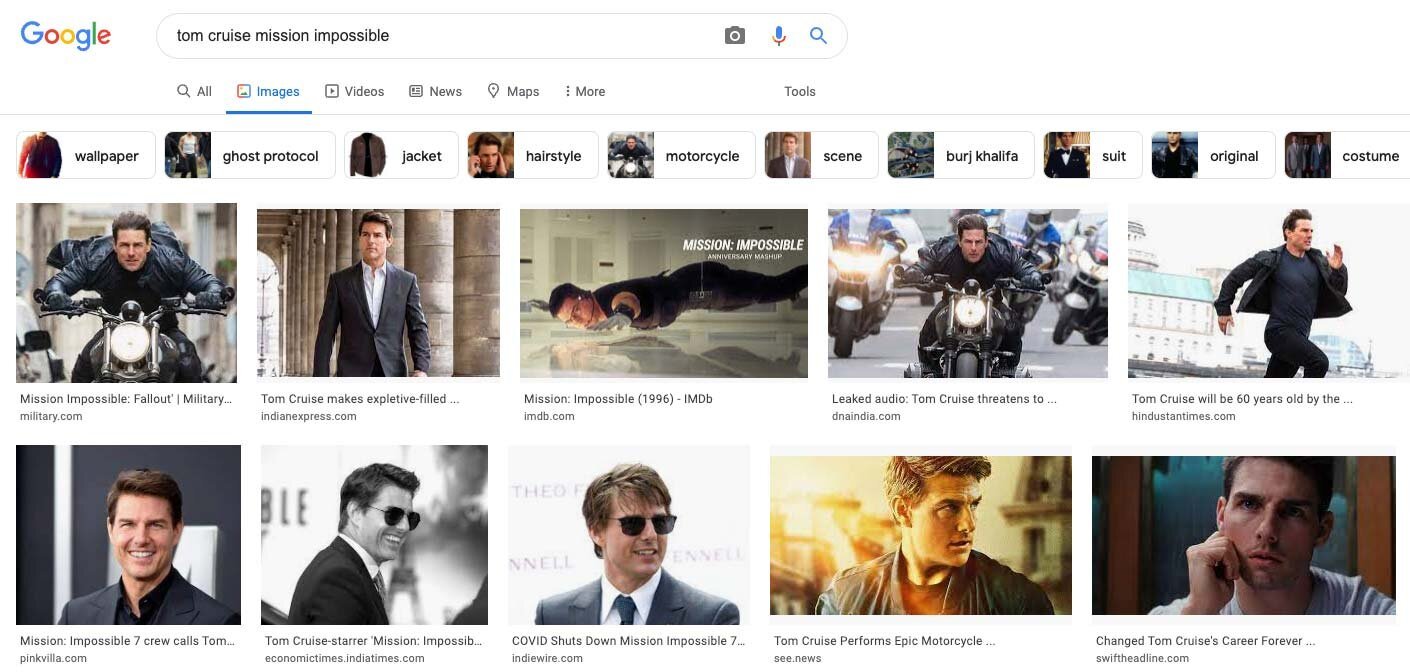Viewport: 1410px width, 672px height.
Task: Click the swiftheadline.com source text
Action: [1143, 658]
